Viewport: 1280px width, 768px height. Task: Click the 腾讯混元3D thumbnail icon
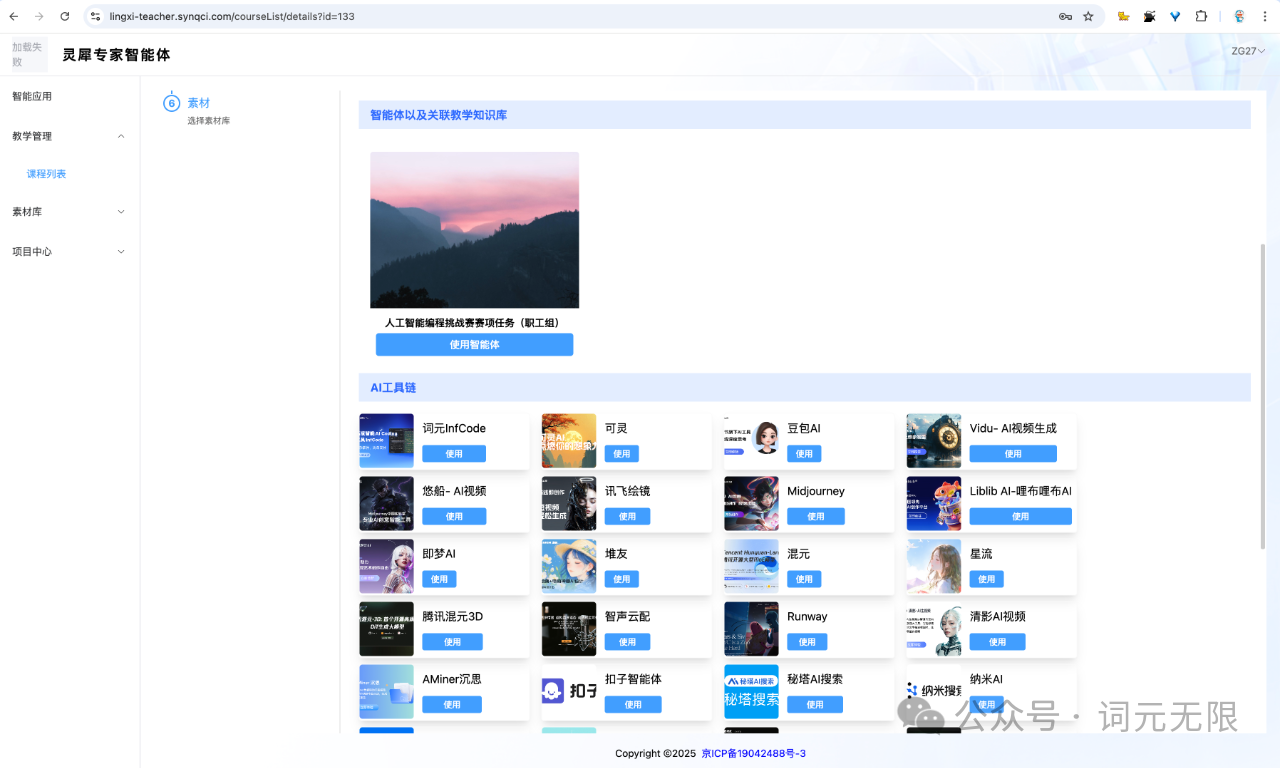pos(386,629)
